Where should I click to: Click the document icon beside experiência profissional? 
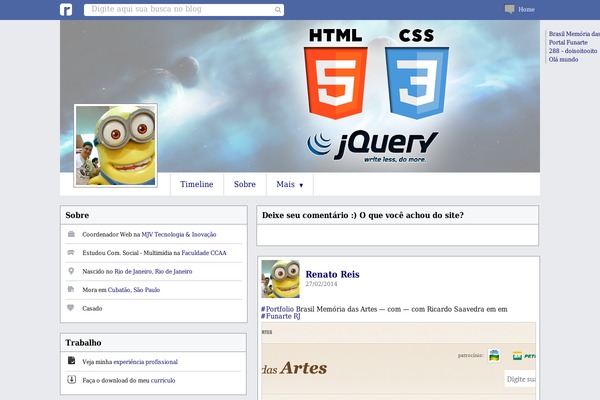tap(72, 360)
